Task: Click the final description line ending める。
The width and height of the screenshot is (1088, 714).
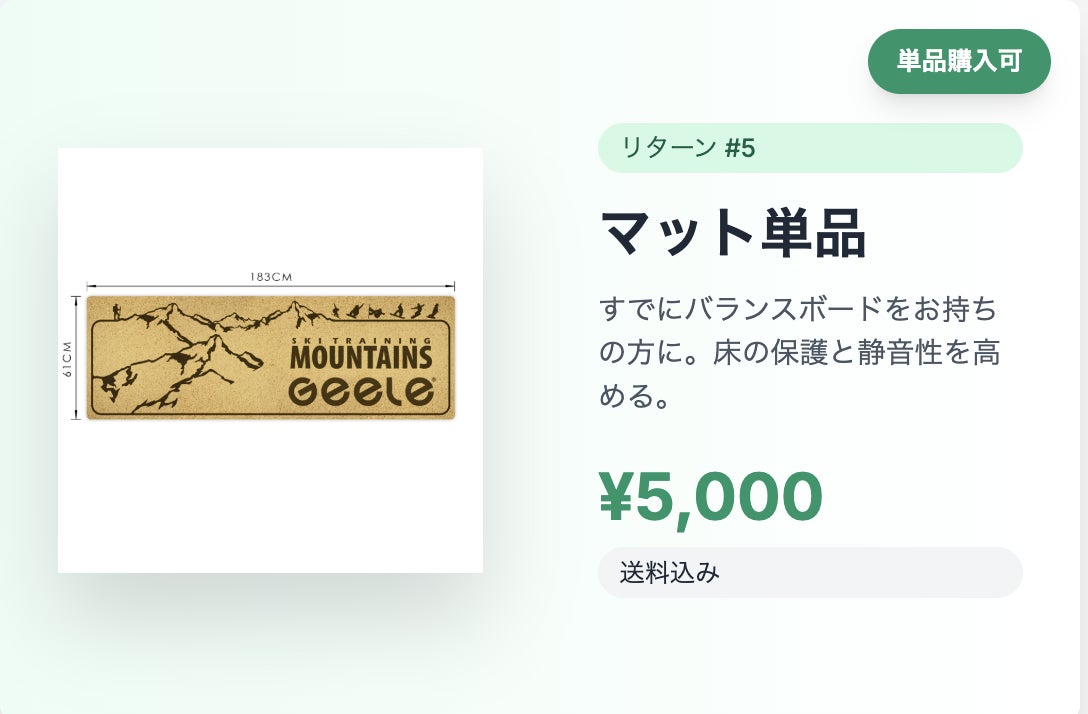Action: pos(634,398)
